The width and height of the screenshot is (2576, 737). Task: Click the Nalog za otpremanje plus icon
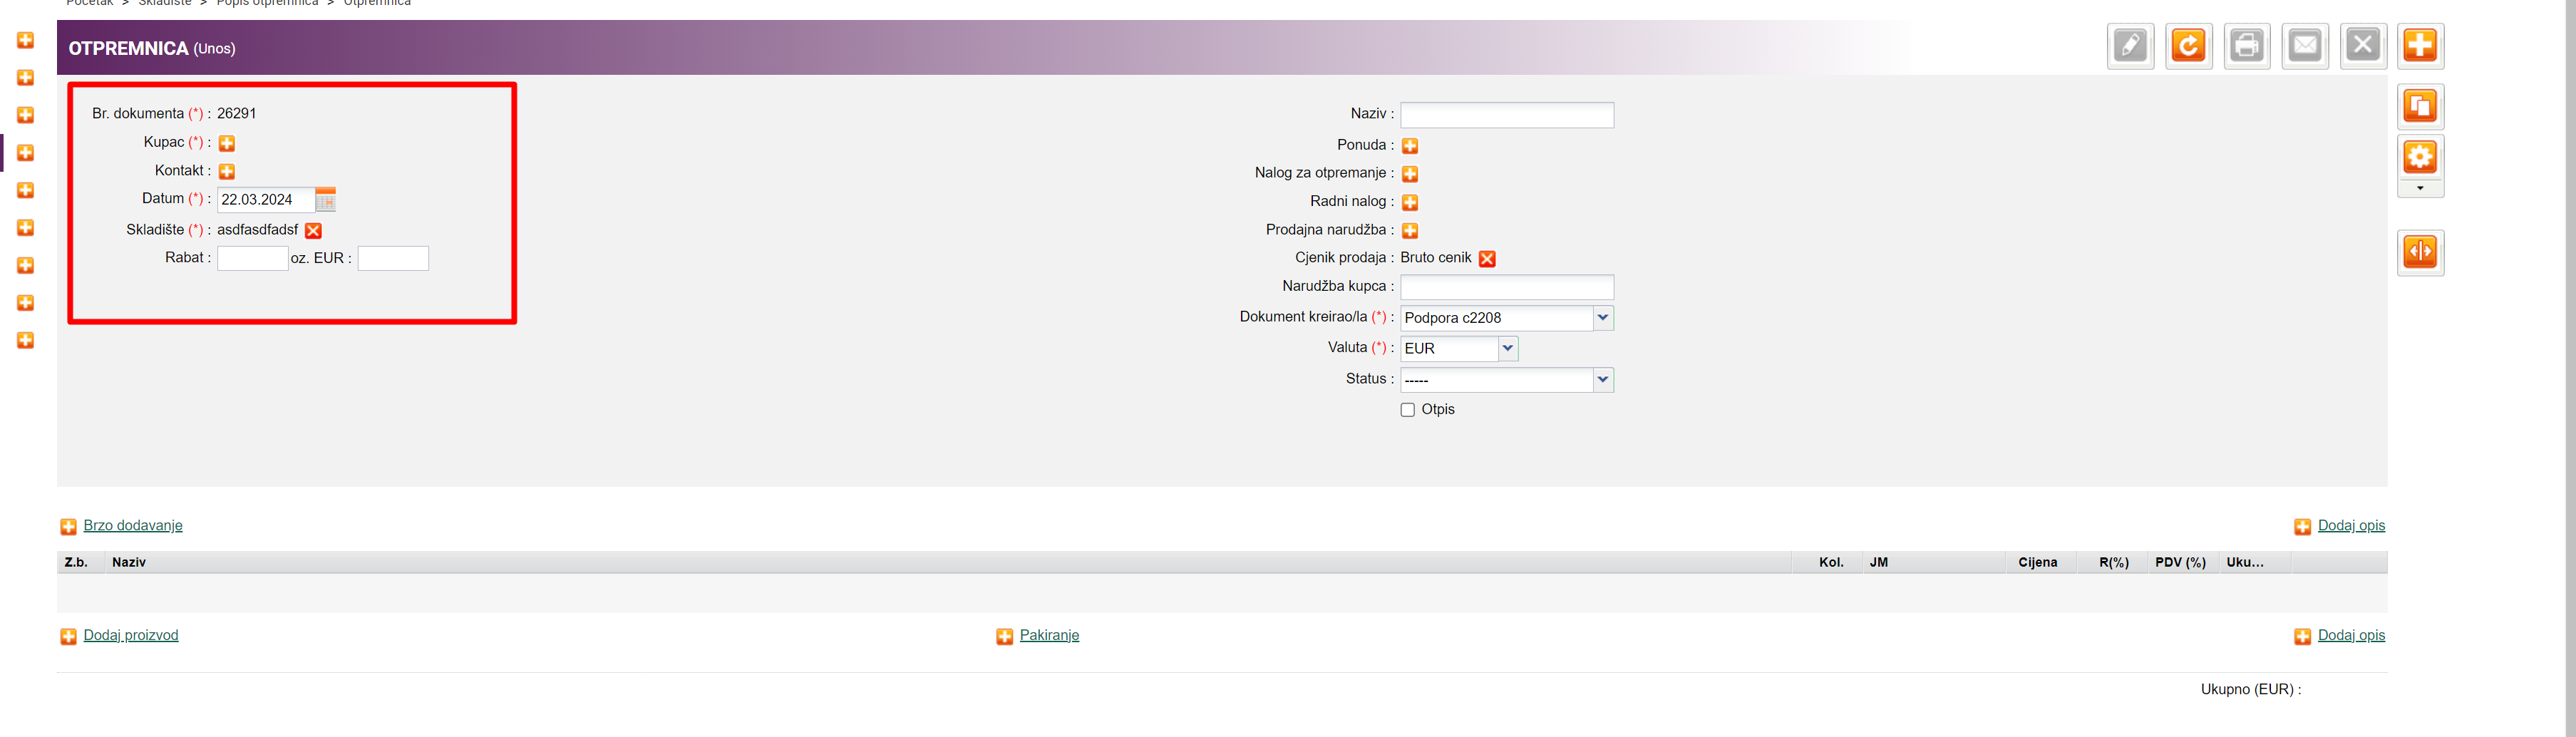coord(1410,174)
